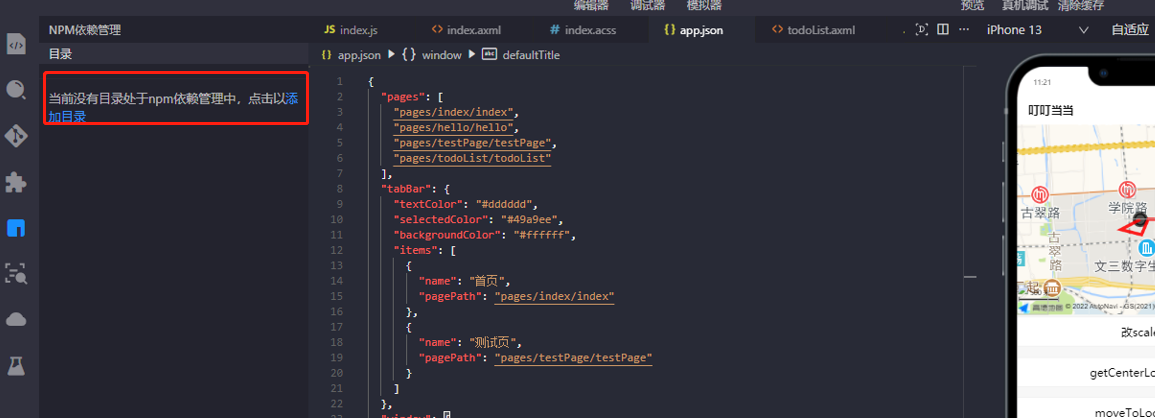Image resolution: width=1155 pixels, height=418 pixels.
Task: Open the code scan inspection icon
Action: (16, 274)
